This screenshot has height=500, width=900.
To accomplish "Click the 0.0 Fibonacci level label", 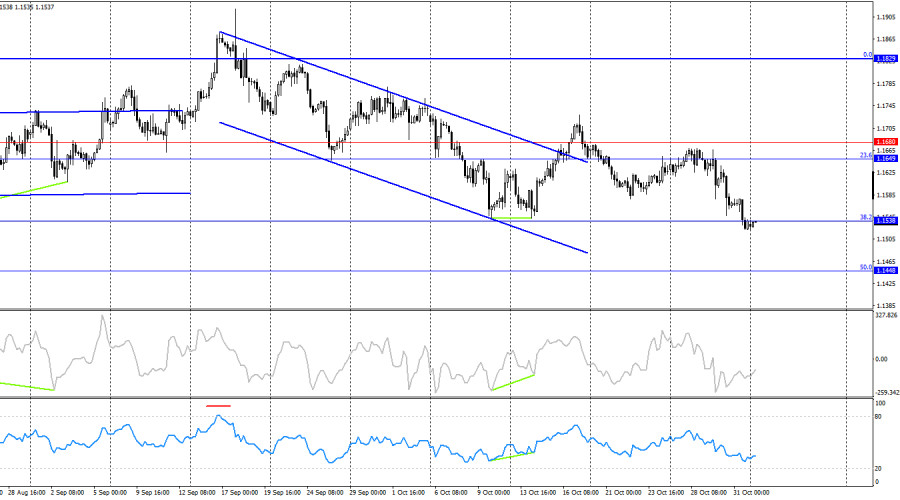I will (x=867, y=55).
